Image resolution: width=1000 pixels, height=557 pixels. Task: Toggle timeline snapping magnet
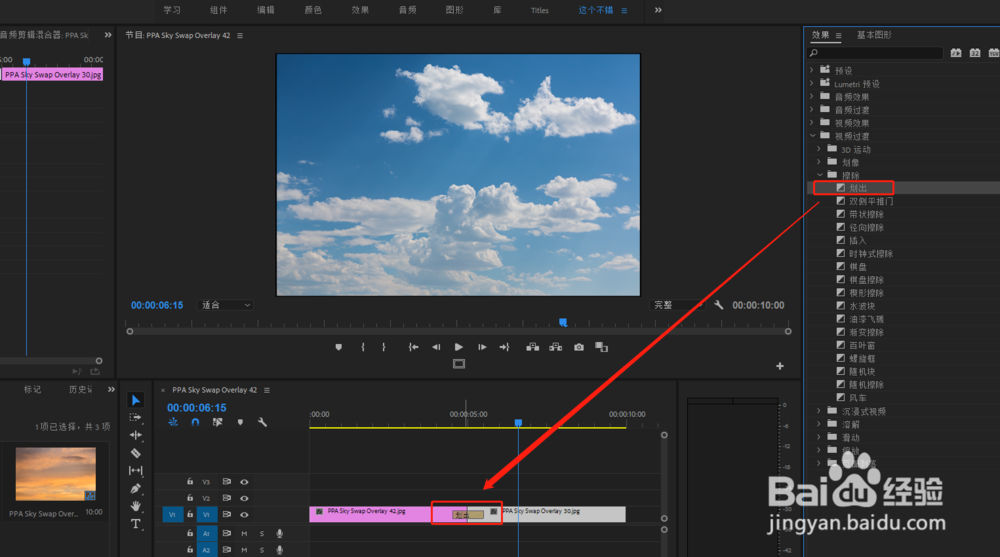click(195, 422)
